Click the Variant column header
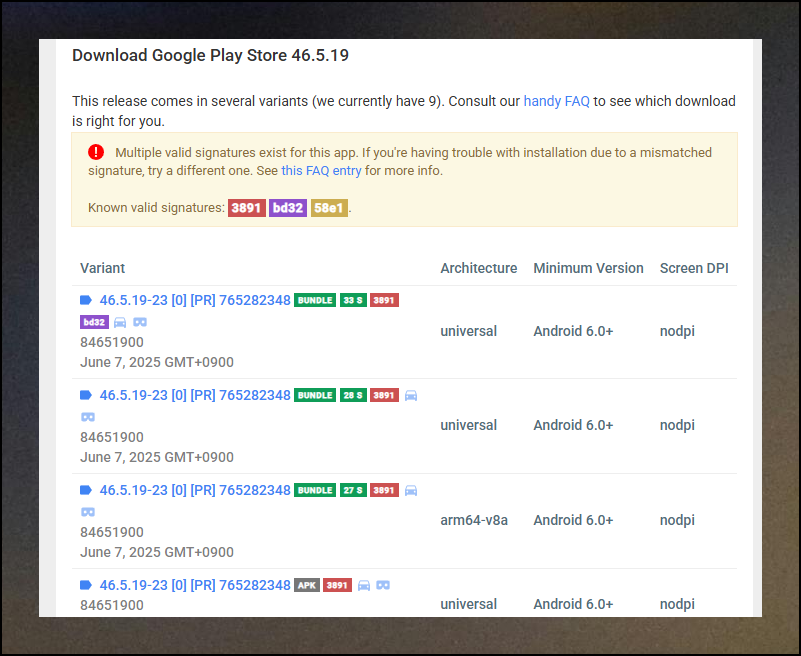The height and width of the screenshot is (656, 801). click(x=103, y=268)
